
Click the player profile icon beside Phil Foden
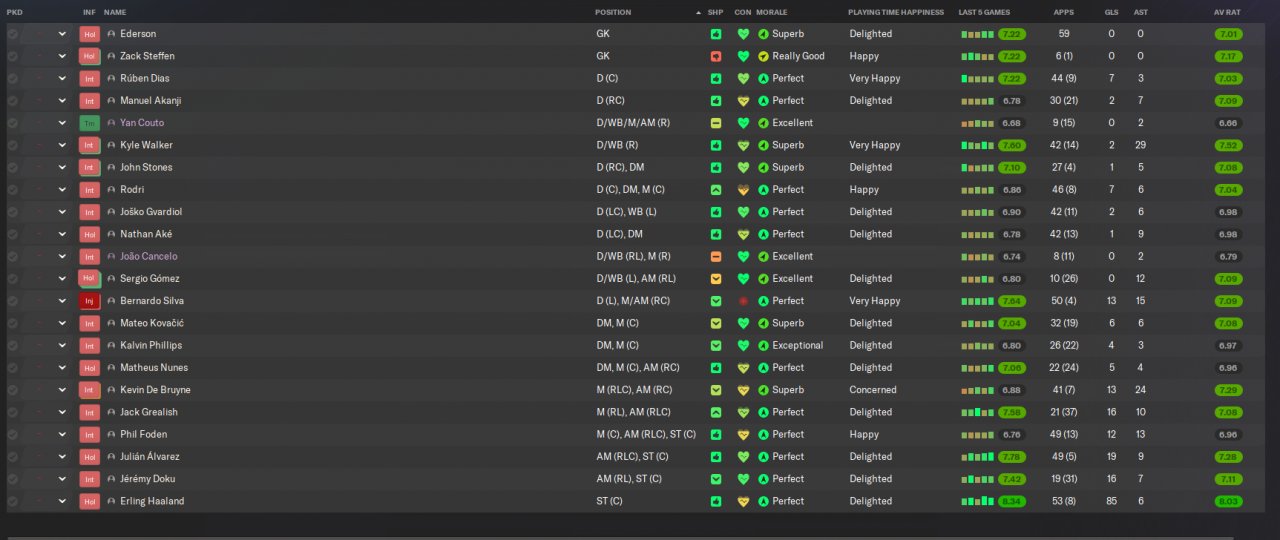[x=111, y=435]
